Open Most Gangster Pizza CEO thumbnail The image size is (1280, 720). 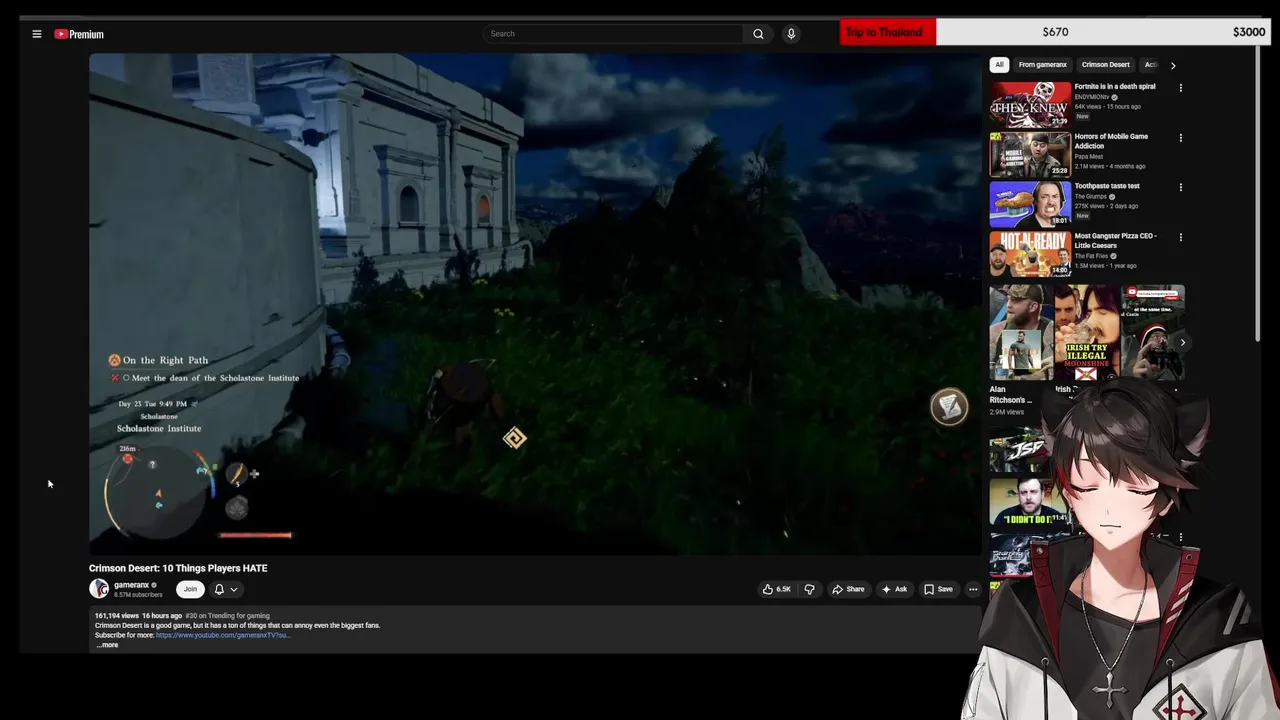click(x=1030, y=254)
